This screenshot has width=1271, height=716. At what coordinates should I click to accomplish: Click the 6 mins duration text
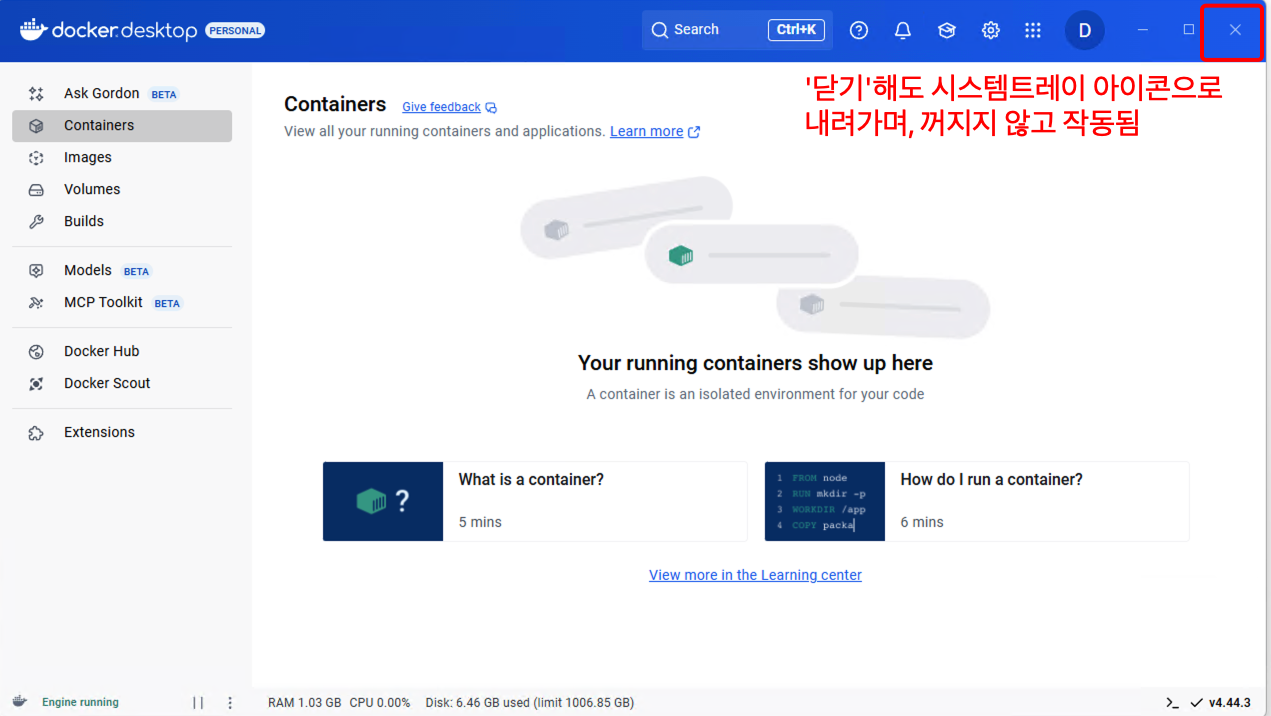922,522
